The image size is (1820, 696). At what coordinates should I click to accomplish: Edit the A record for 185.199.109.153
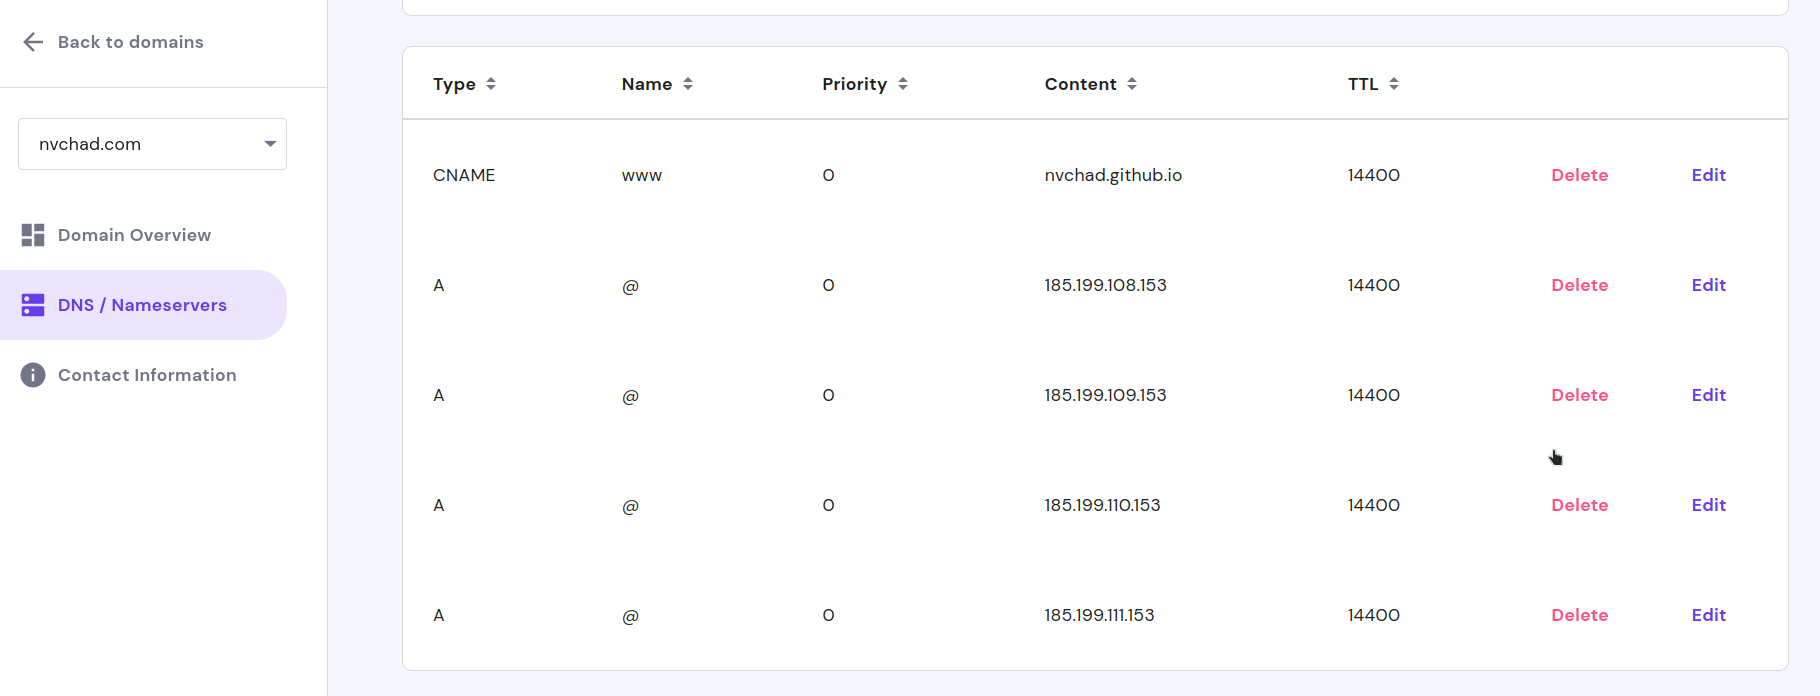coord(1708,395)
